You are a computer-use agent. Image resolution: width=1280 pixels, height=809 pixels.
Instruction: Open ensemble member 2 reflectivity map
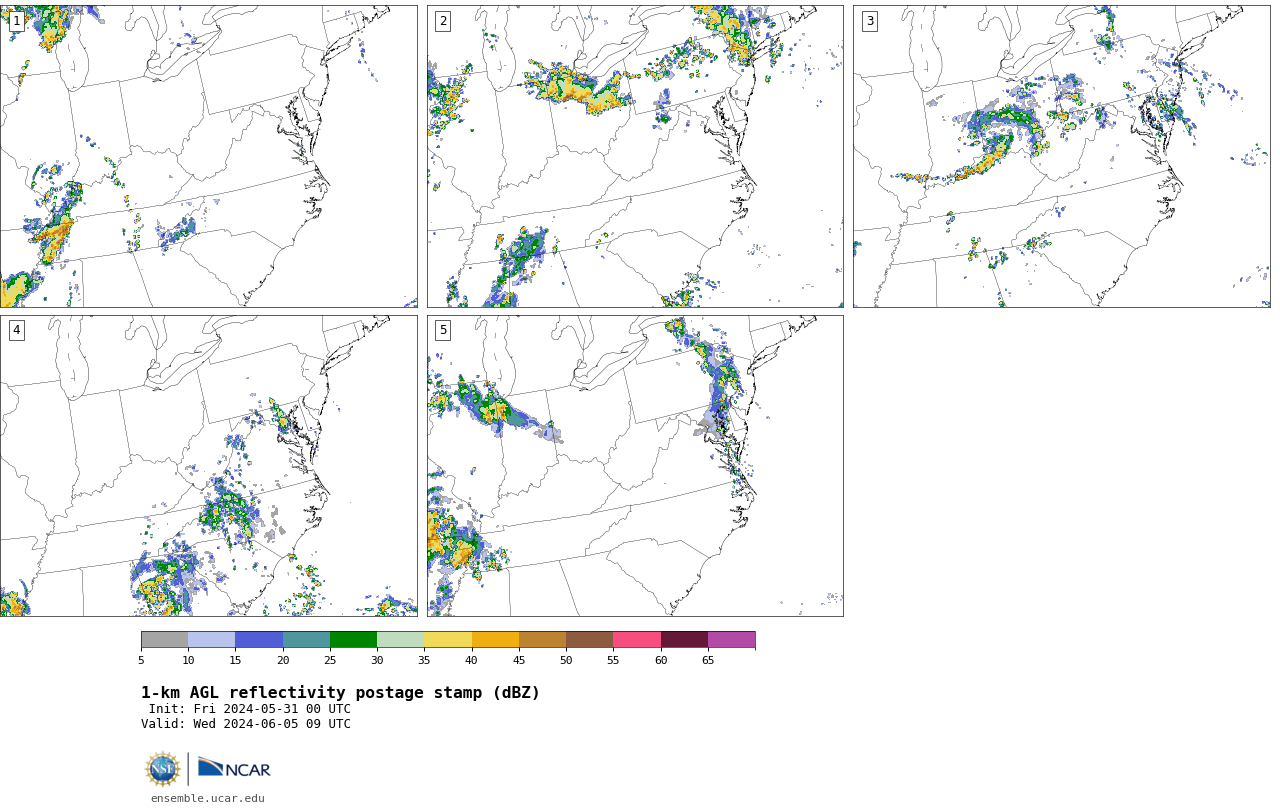pyautogui.click(x=635, y=156)
